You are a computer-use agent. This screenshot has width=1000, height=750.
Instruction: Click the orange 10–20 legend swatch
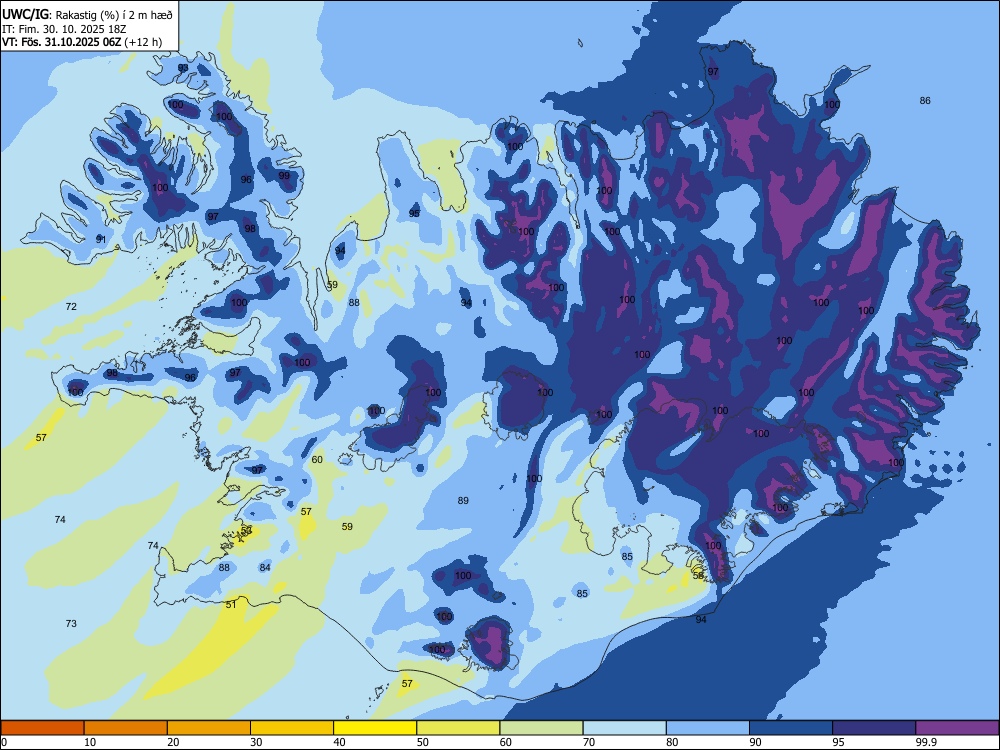pos(126,728)
